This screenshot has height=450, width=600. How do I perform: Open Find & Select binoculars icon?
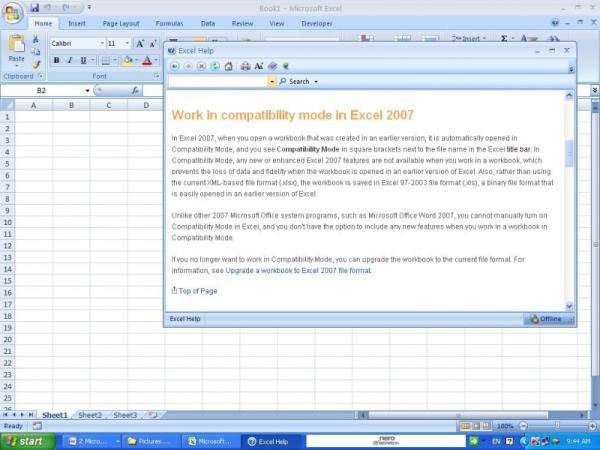tap(553, 38)
